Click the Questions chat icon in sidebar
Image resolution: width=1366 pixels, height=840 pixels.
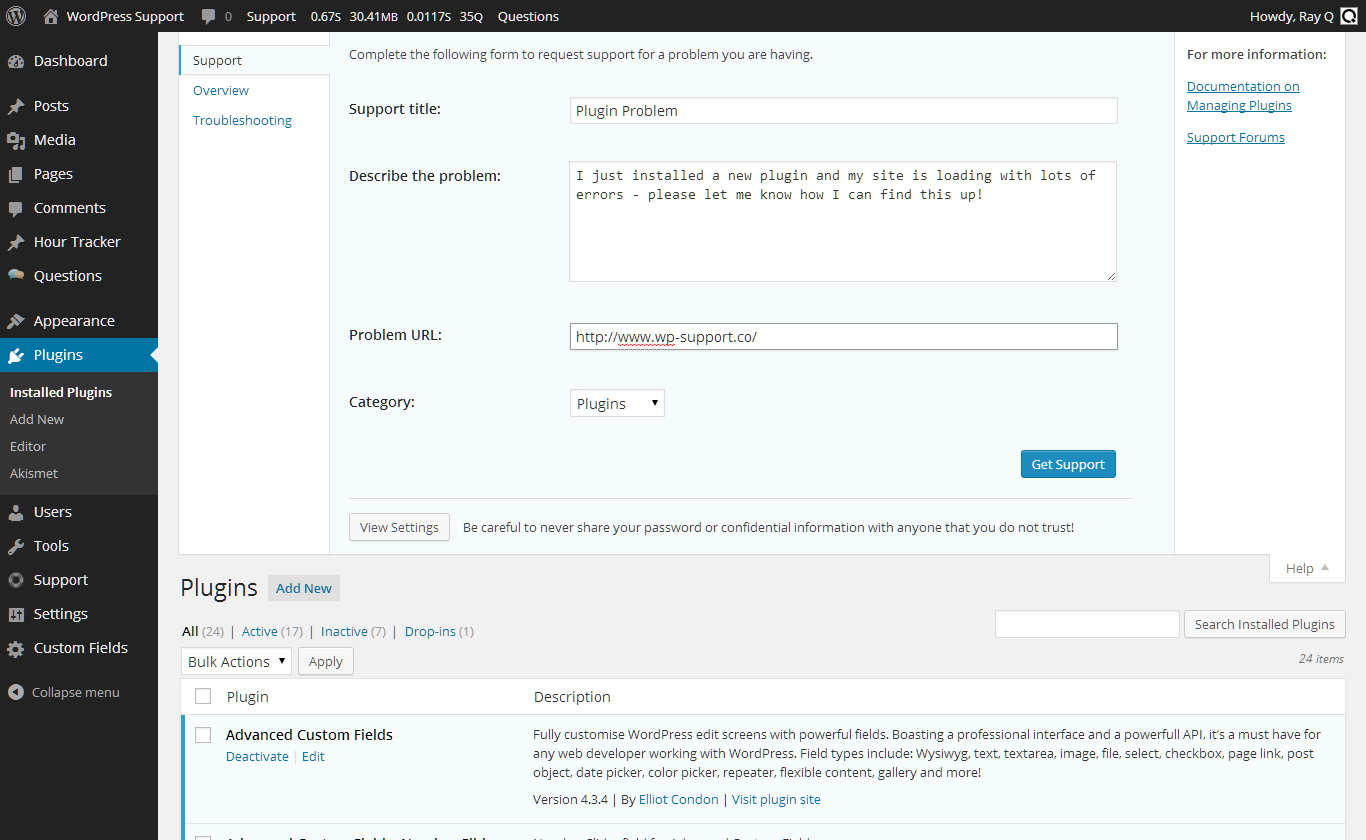click(x=16, y=275)
